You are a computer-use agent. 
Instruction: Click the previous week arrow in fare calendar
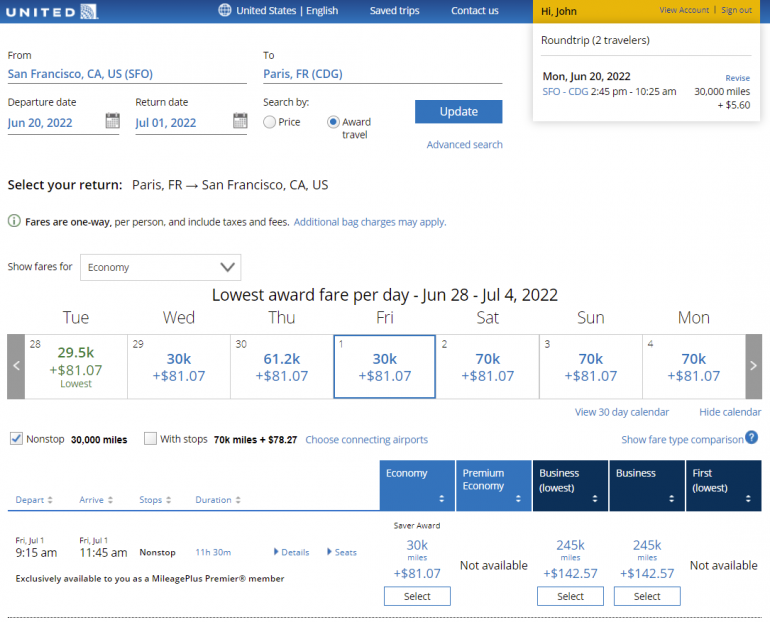click(16, 366)
